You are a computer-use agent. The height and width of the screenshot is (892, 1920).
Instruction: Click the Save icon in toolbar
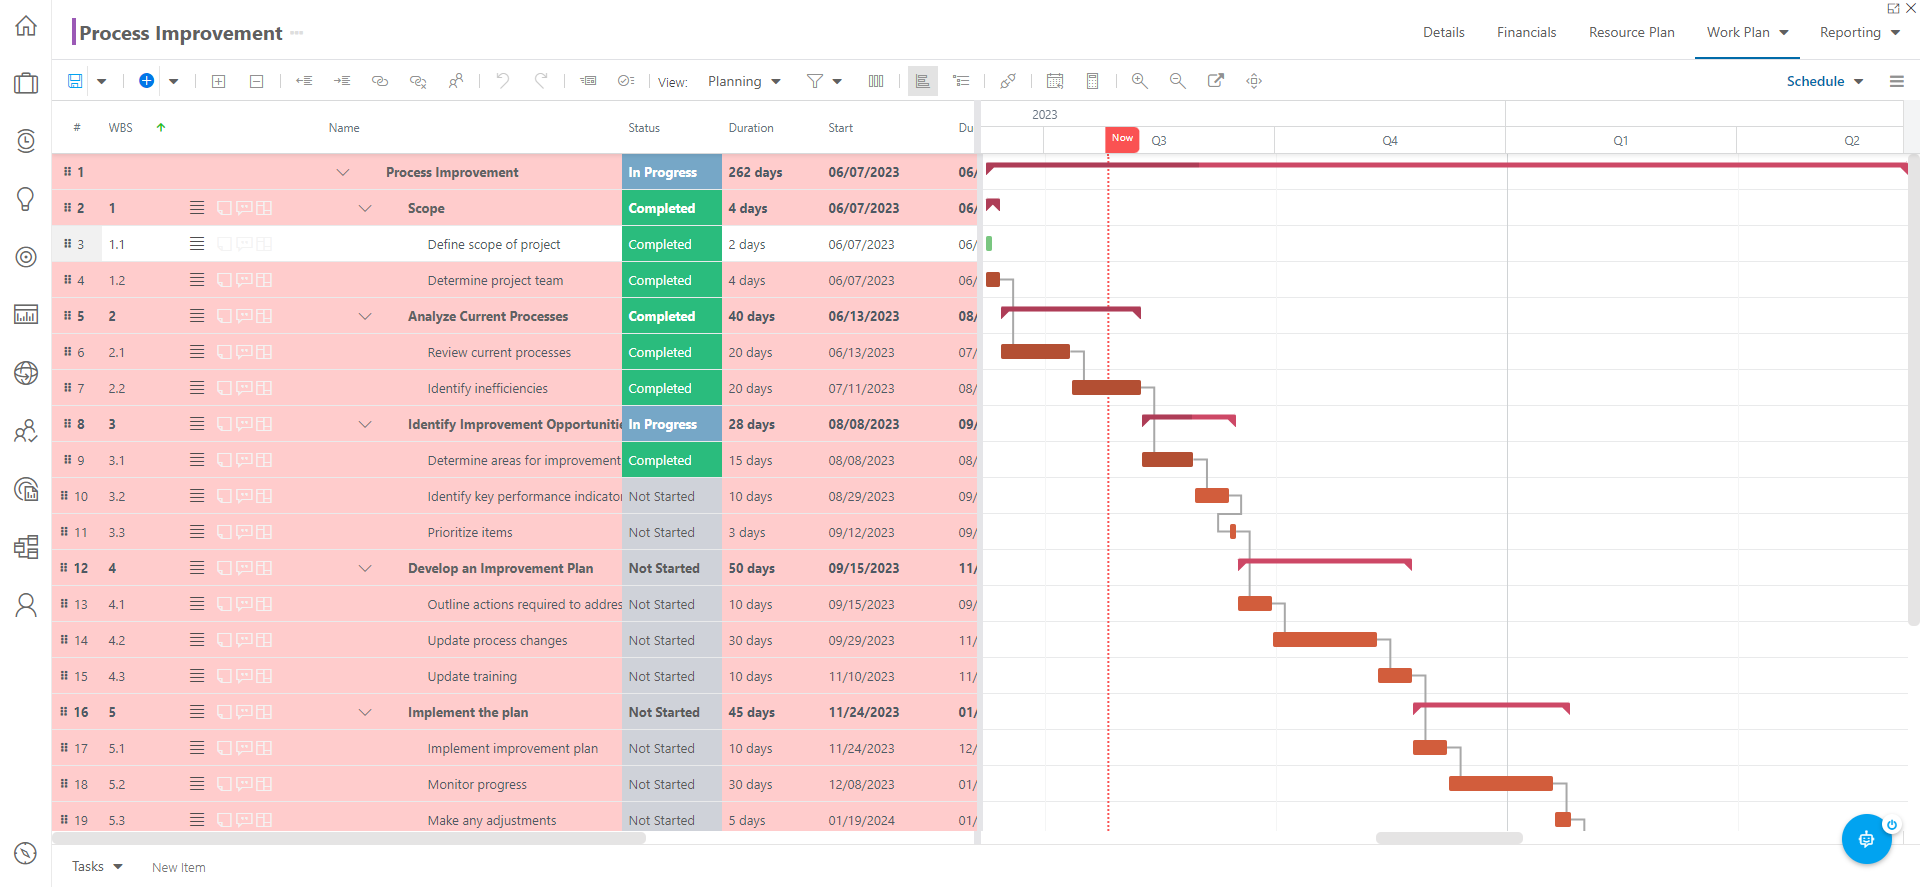pos(75,81)
